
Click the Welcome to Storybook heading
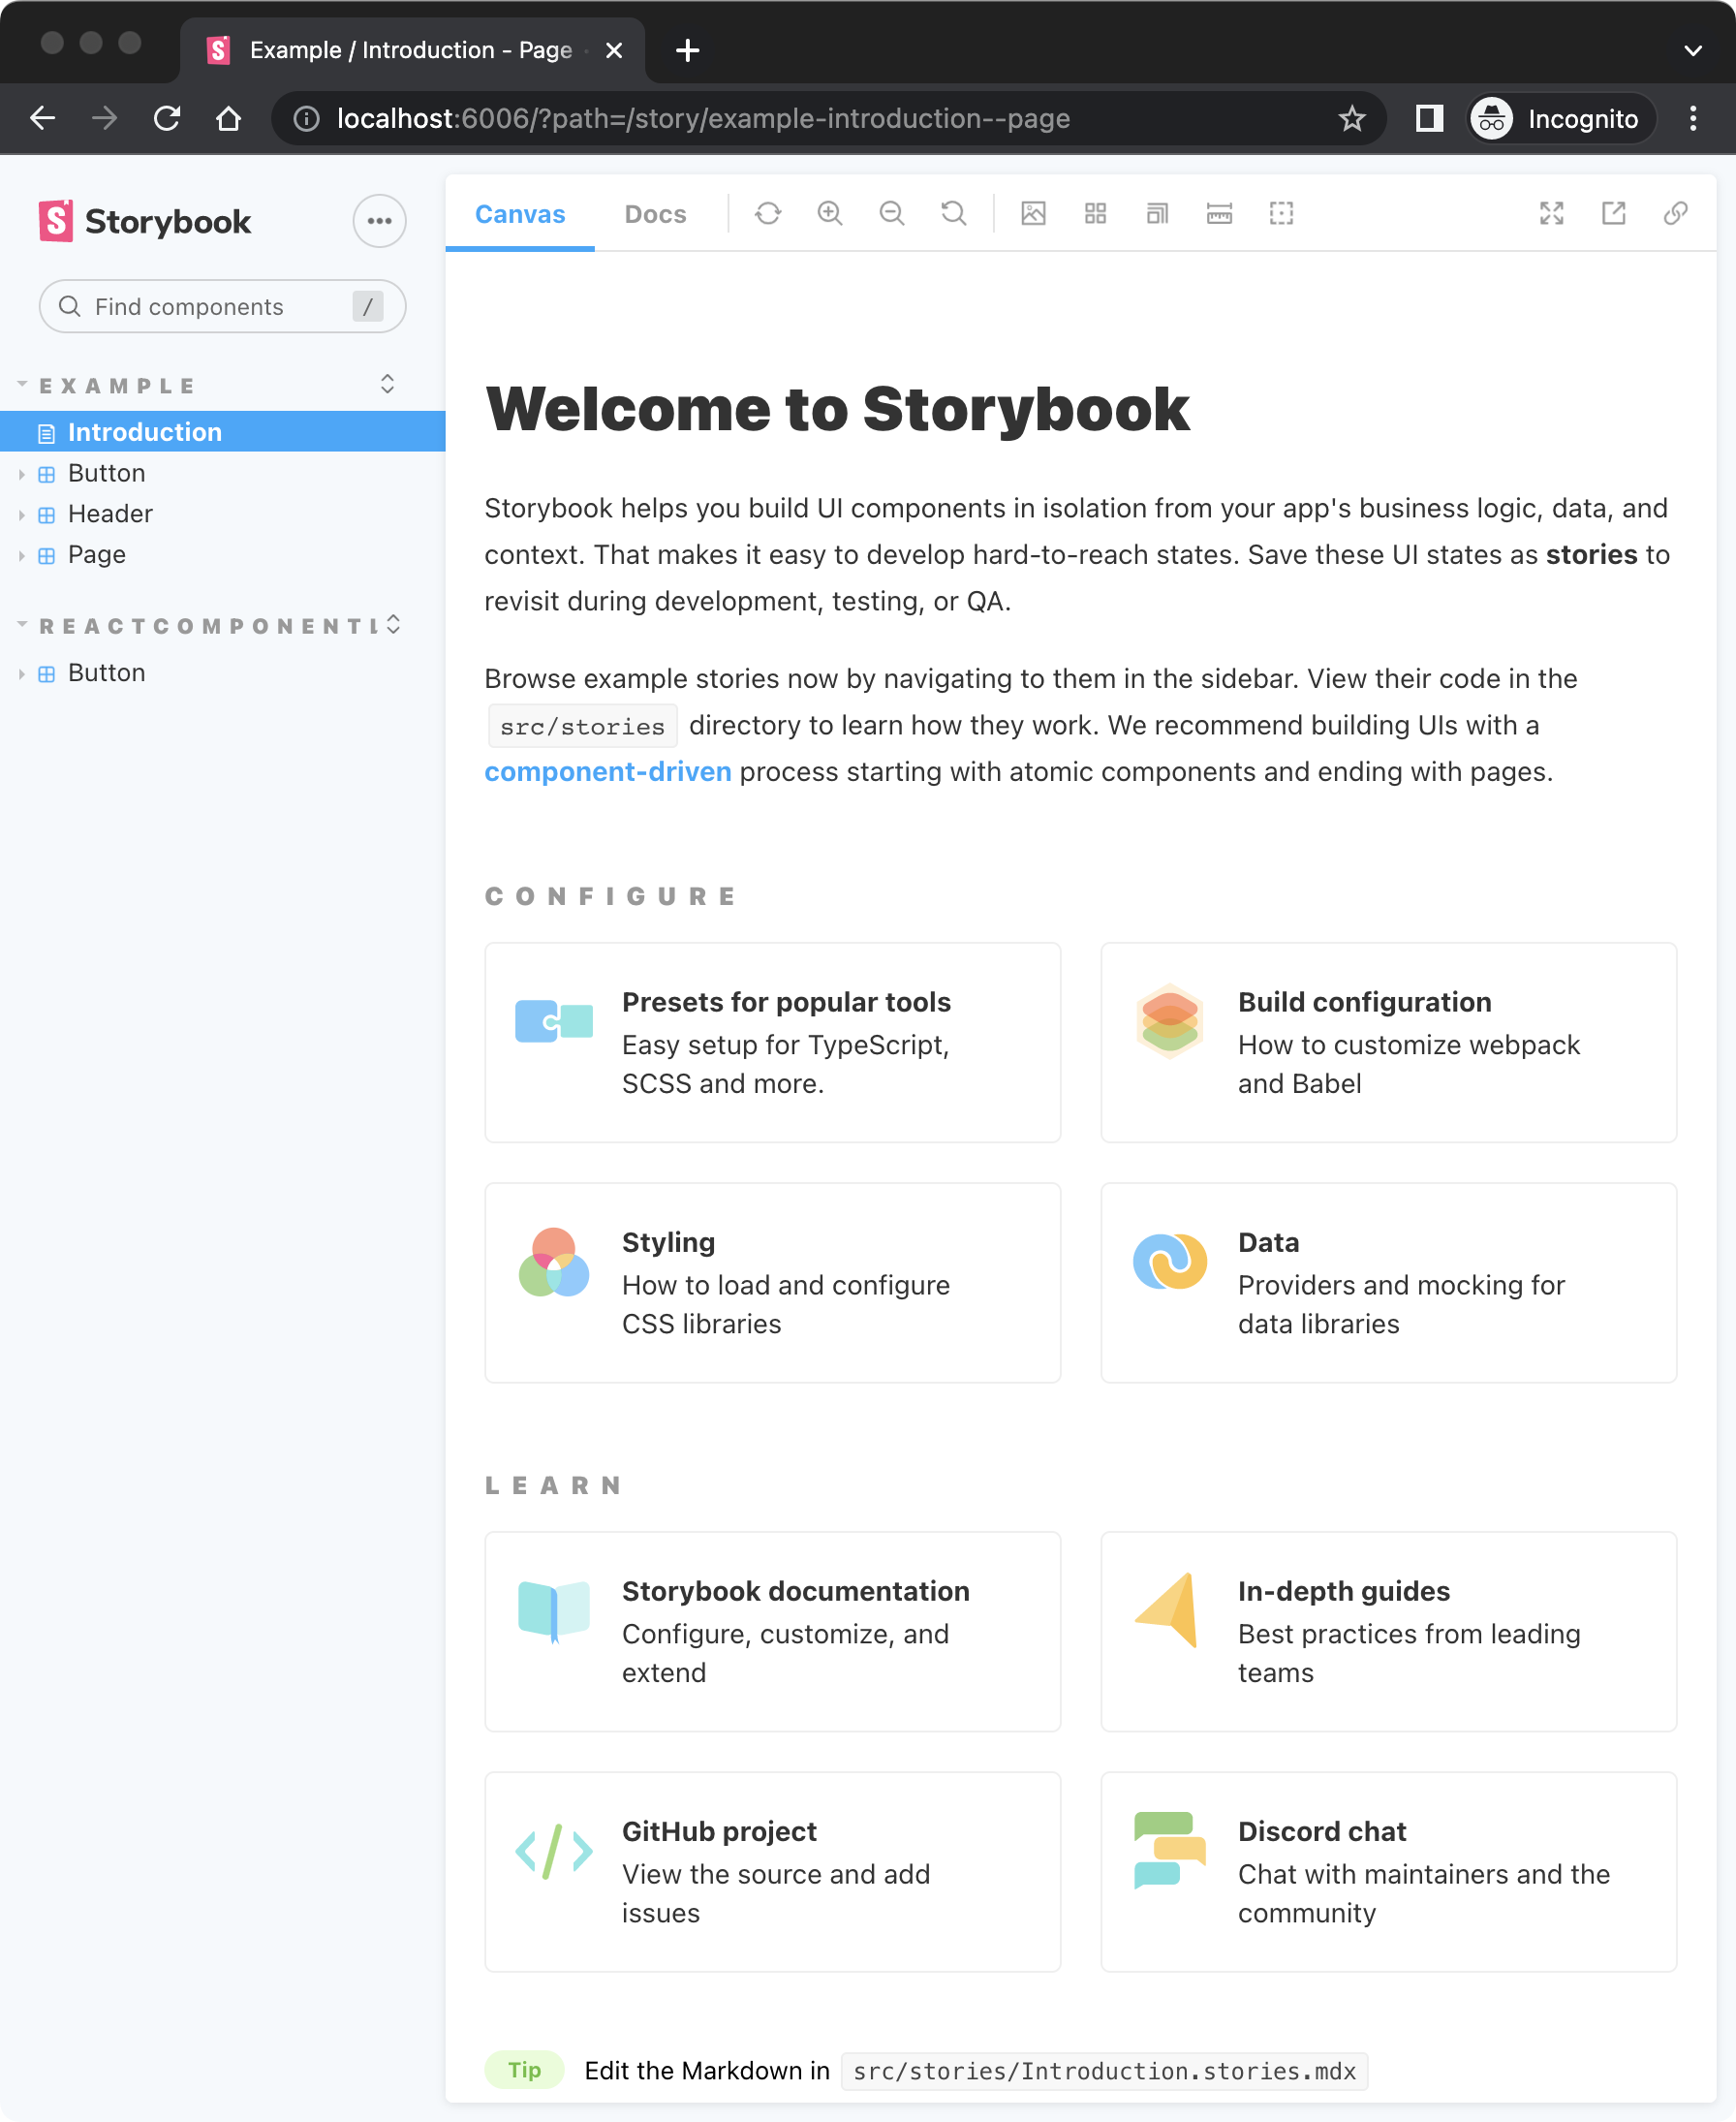pos(837,408)
